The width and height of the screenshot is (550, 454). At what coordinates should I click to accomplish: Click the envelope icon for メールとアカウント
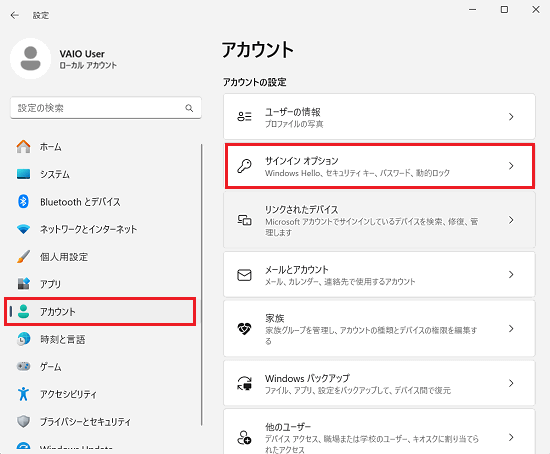tap(244, 275)
